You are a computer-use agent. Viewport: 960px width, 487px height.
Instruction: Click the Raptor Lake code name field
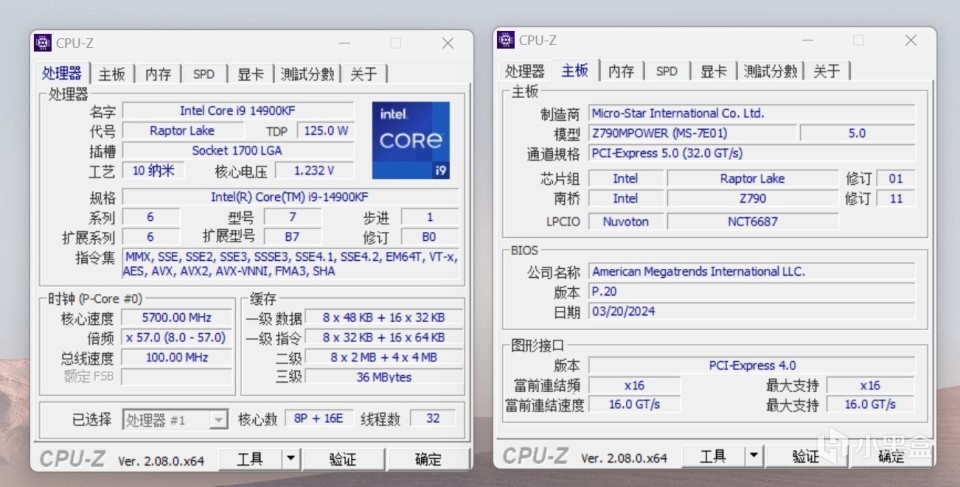click(182, 130)
